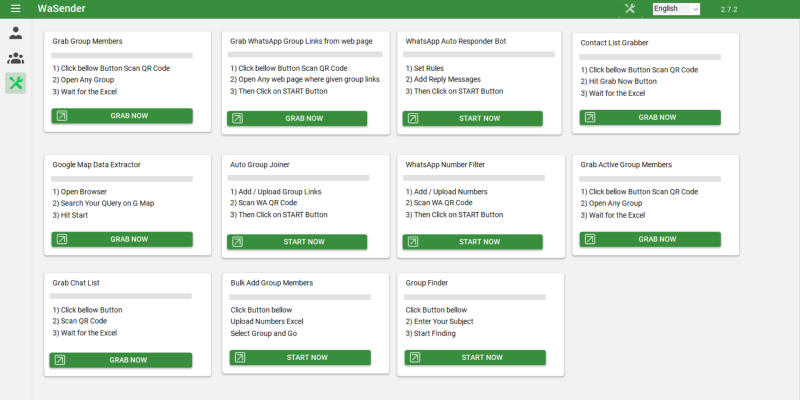Viewport: 800px width, 400px height.
Task: Click the text 'Upload Numbers Excel'
Action: click(267, 321)
